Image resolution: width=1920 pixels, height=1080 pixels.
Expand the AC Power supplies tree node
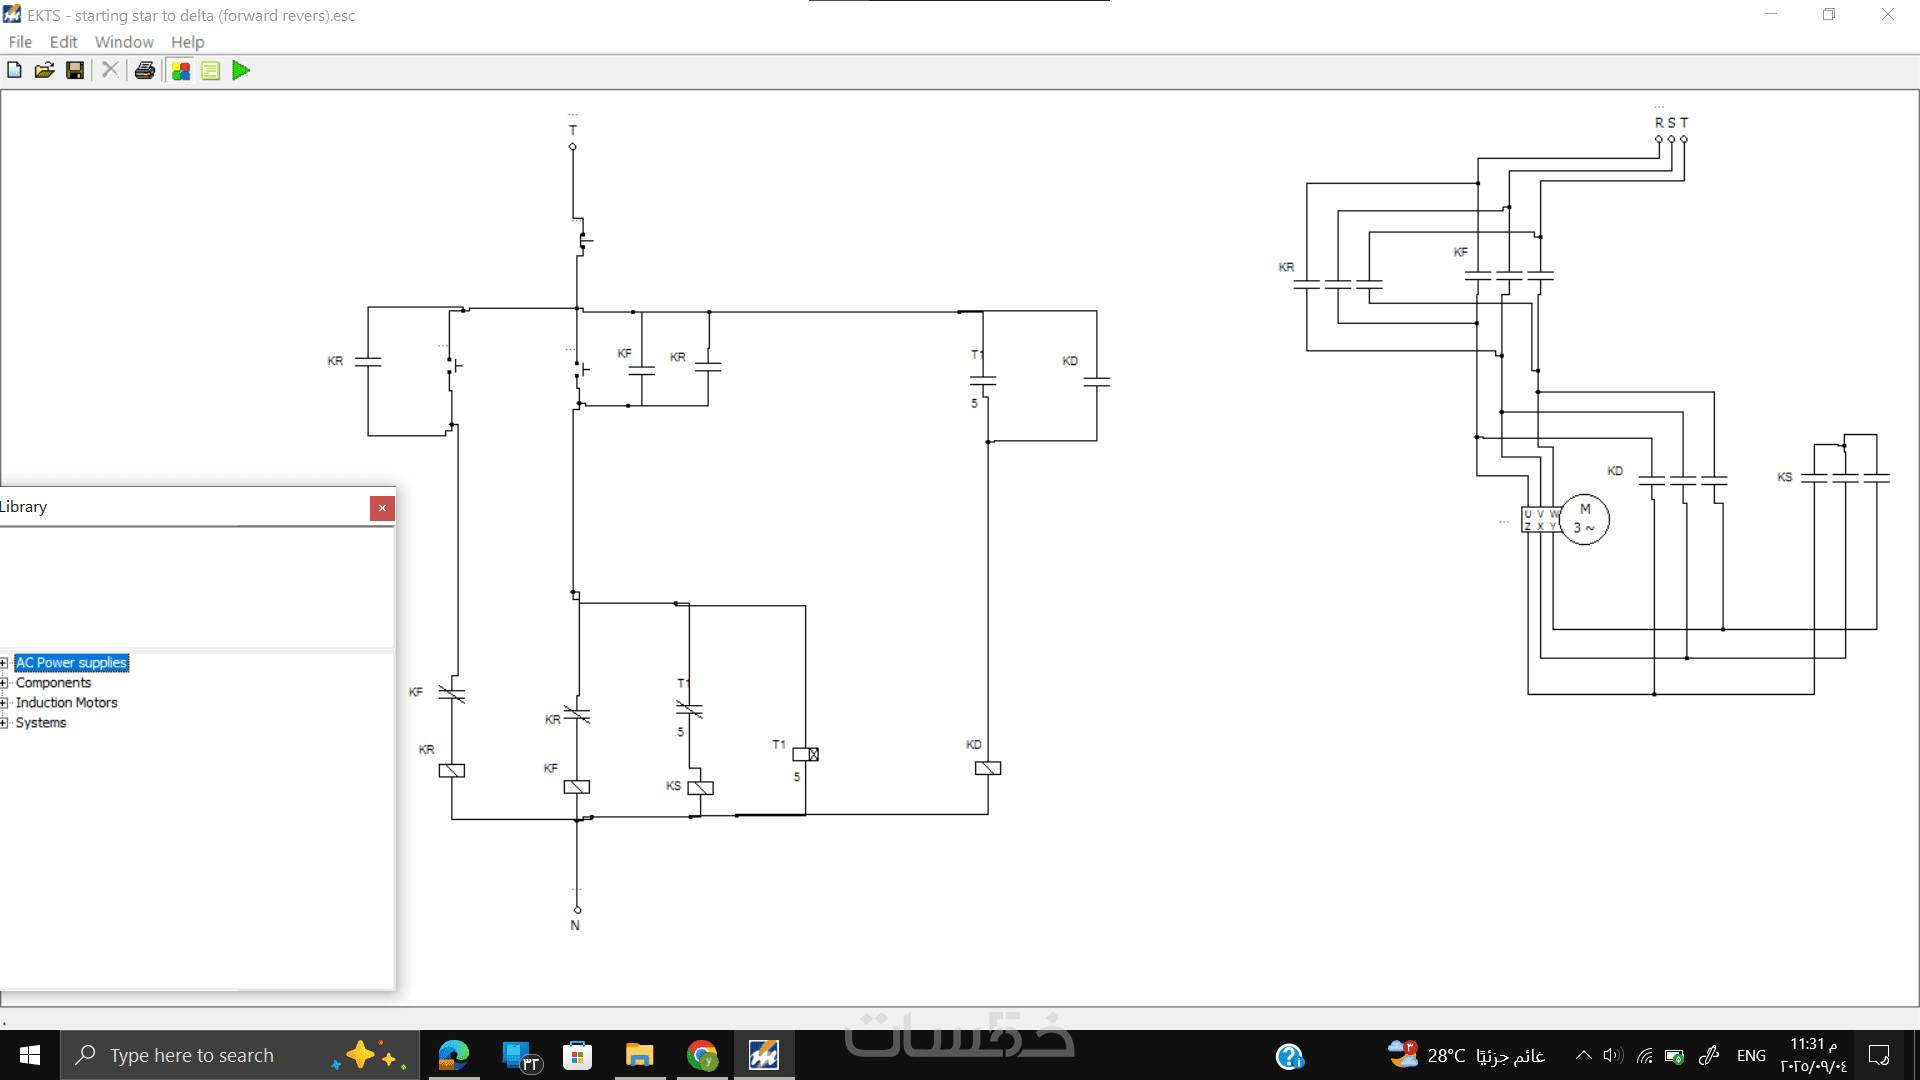click(4, 663)
